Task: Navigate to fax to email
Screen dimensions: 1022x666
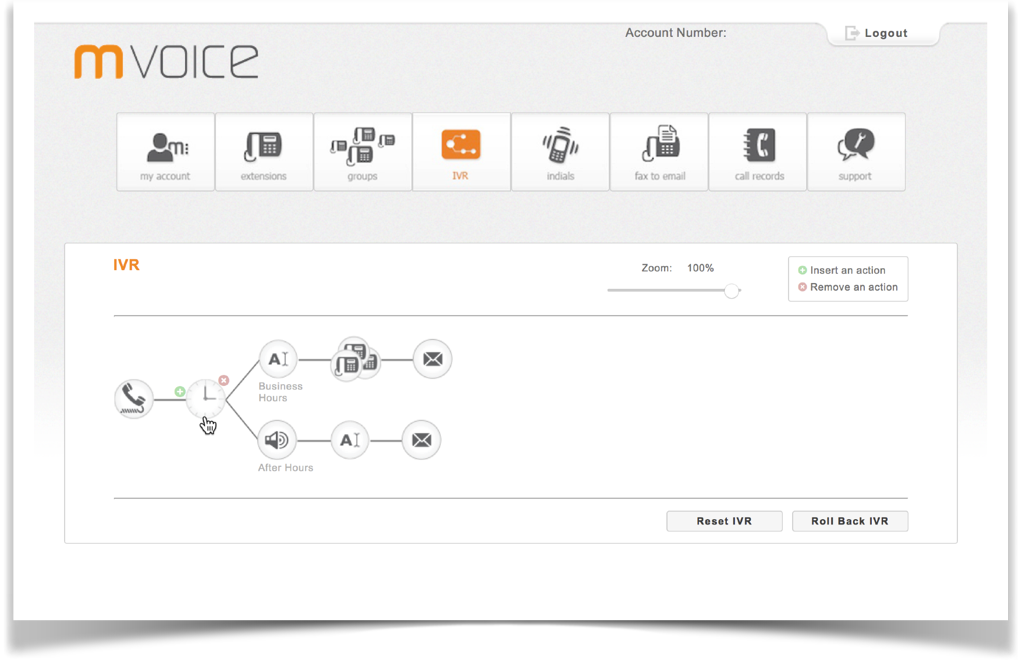Action: tap(659, 152)
